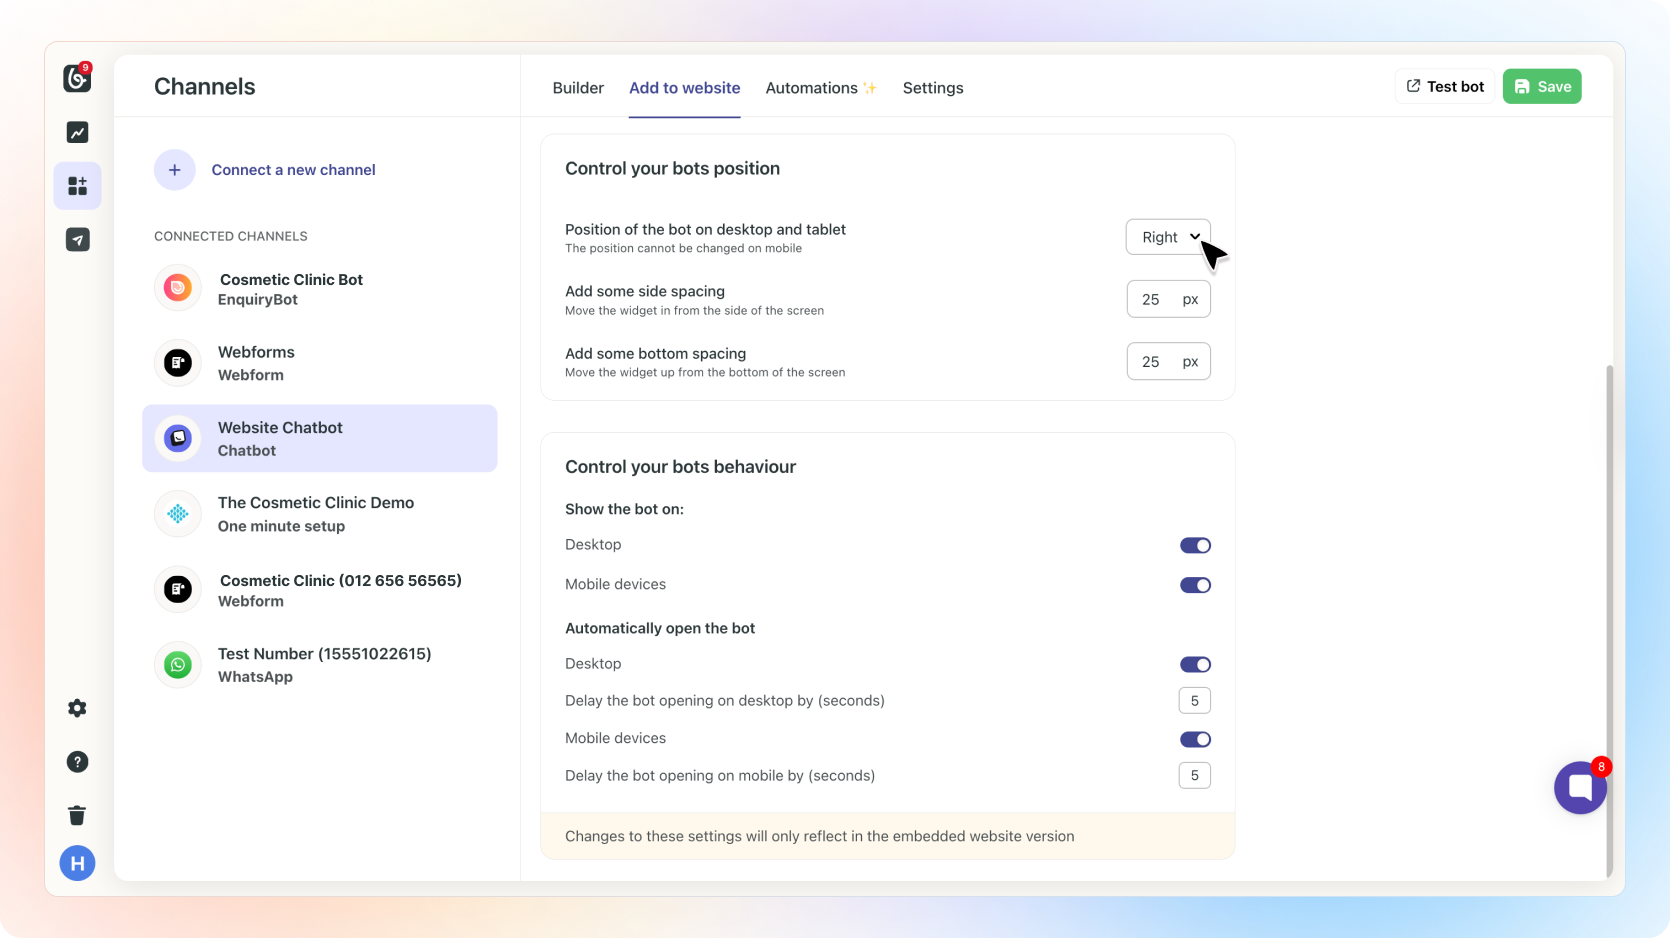Viewport: 1670px width, 938px height.
Task: Click the Cosmetic Clinic Bot EnquiryBot icon
Action: coord(178,288)
